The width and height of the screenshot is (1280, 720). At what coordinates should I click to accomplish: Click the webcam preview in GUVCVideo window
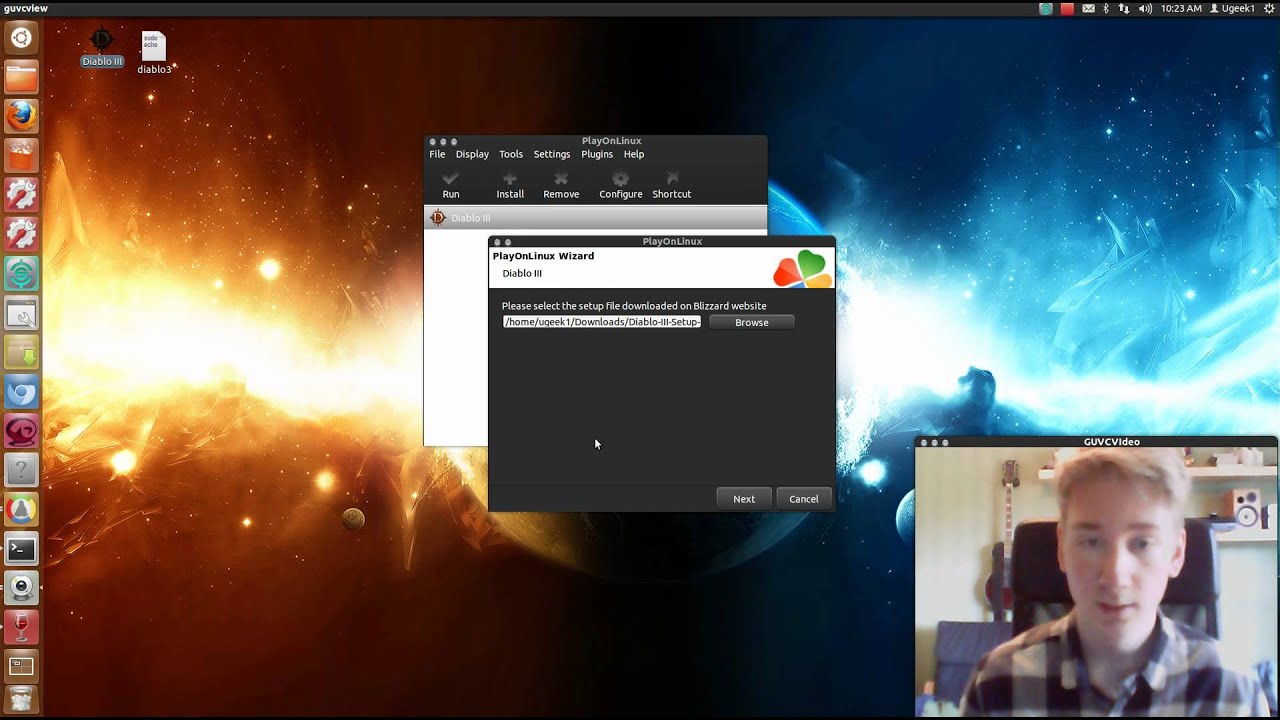click(x=1097, y=582)
